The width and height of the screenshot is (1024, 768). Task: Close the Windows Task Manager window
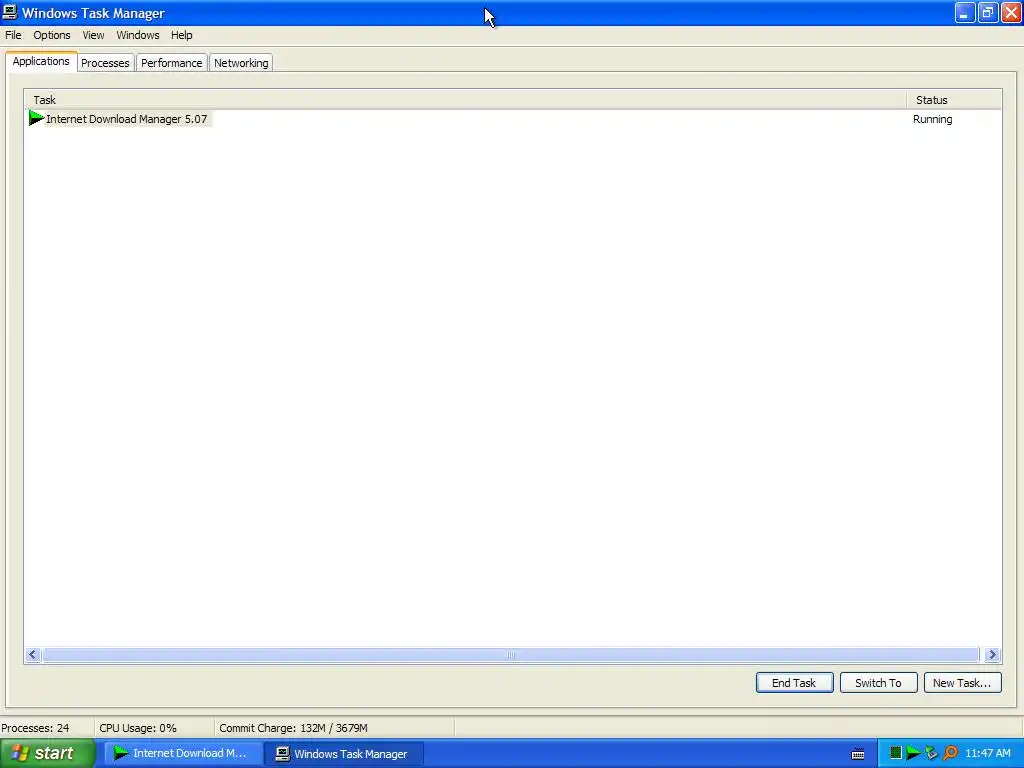click(1011, 12)
